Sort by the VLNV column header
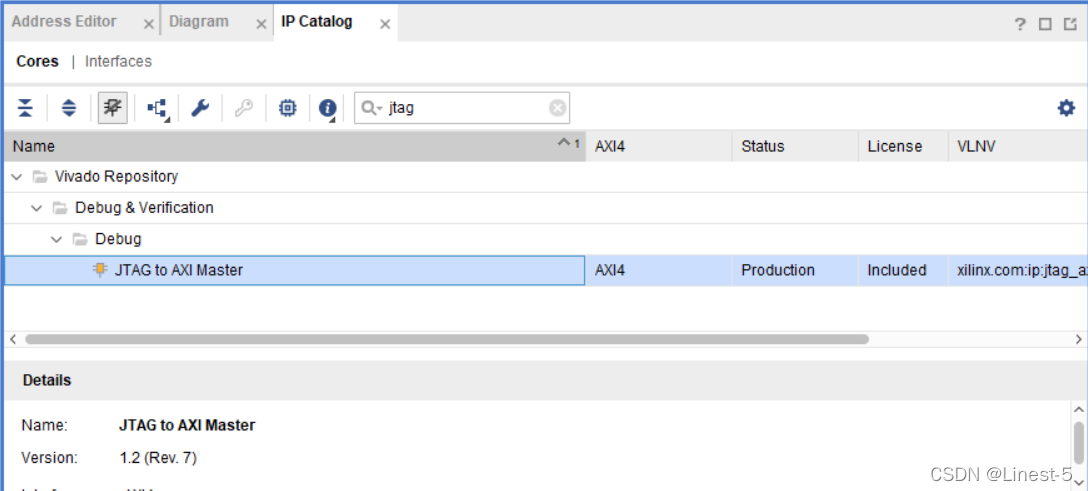Image resolution: width=1088 pixels, height=491 pixels. pos(1017,146)
